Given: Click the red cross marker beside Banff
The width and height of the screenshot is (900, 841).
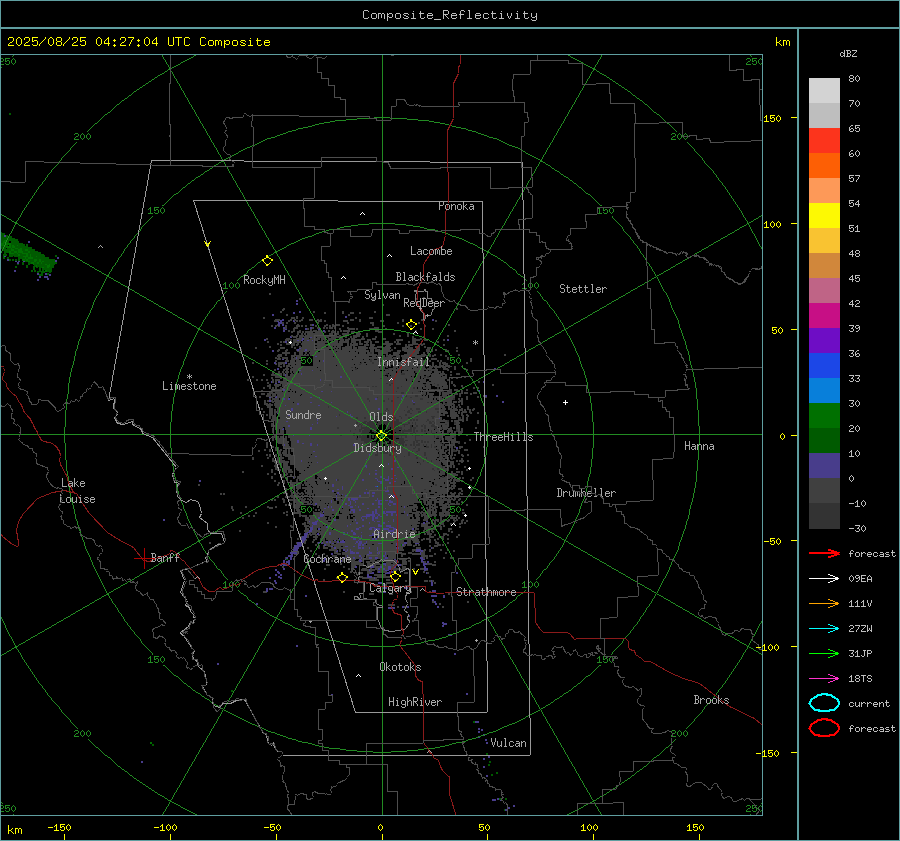Looking at the screenshot, I should coord(143,558).
